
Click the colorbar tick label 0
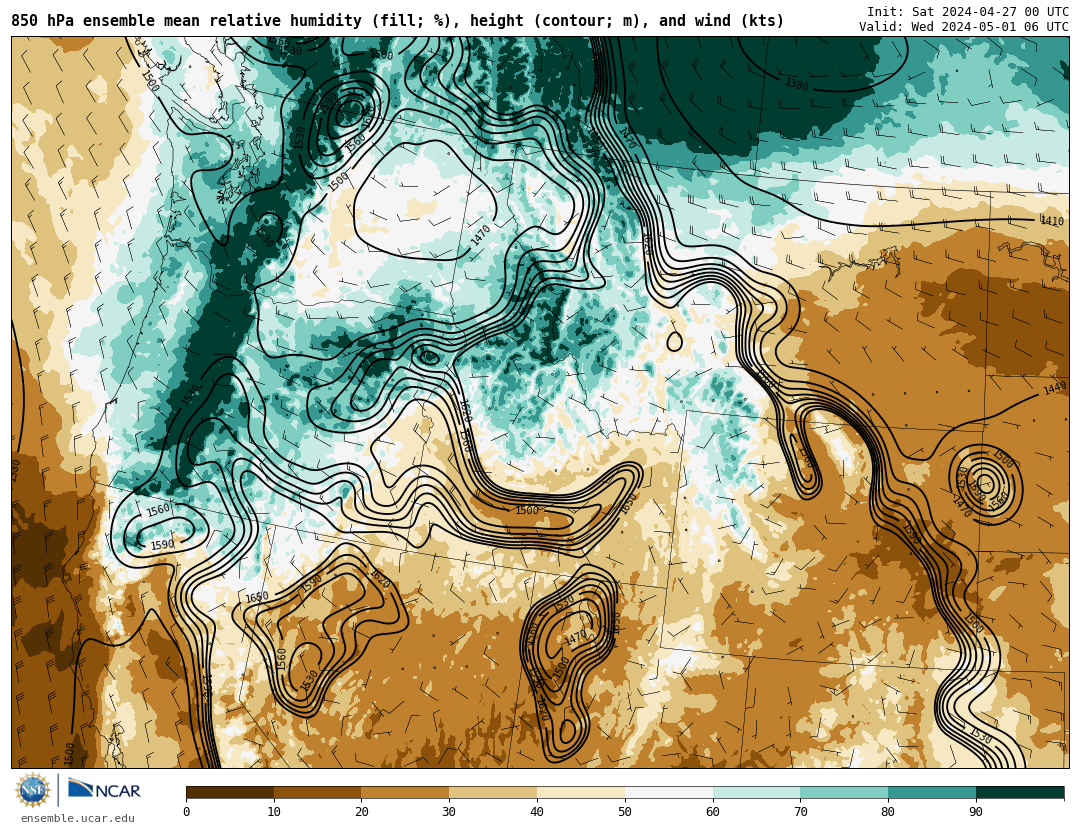point(187,812)
